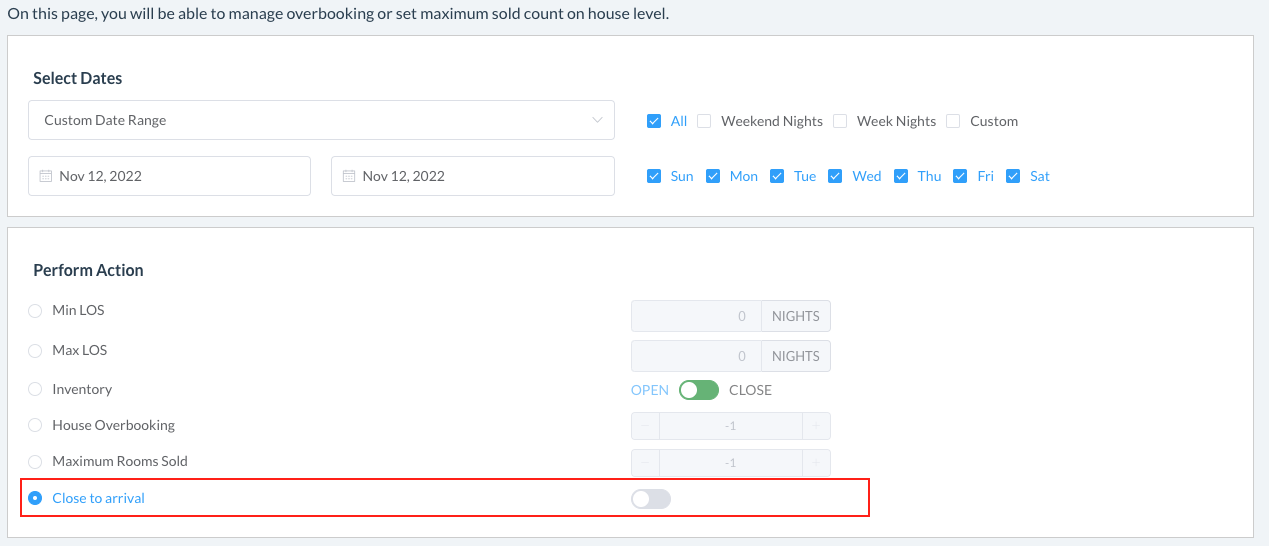
Task: Check the Weekend Nights checkbox
Action: 704,121
